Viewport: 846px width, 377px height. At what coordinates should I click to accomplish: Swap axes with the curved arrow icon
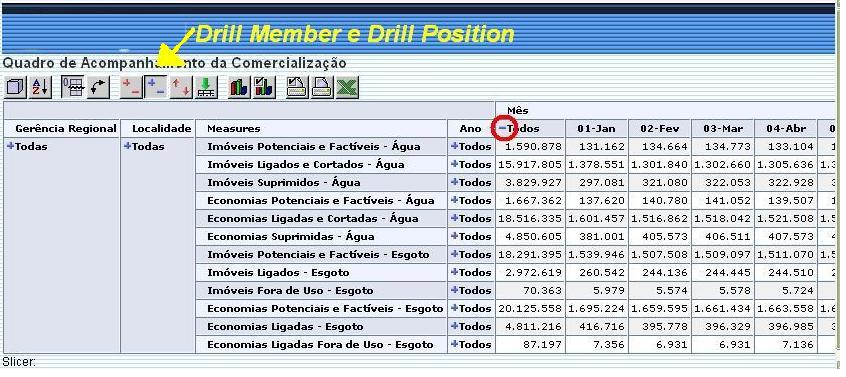point(98,87)
